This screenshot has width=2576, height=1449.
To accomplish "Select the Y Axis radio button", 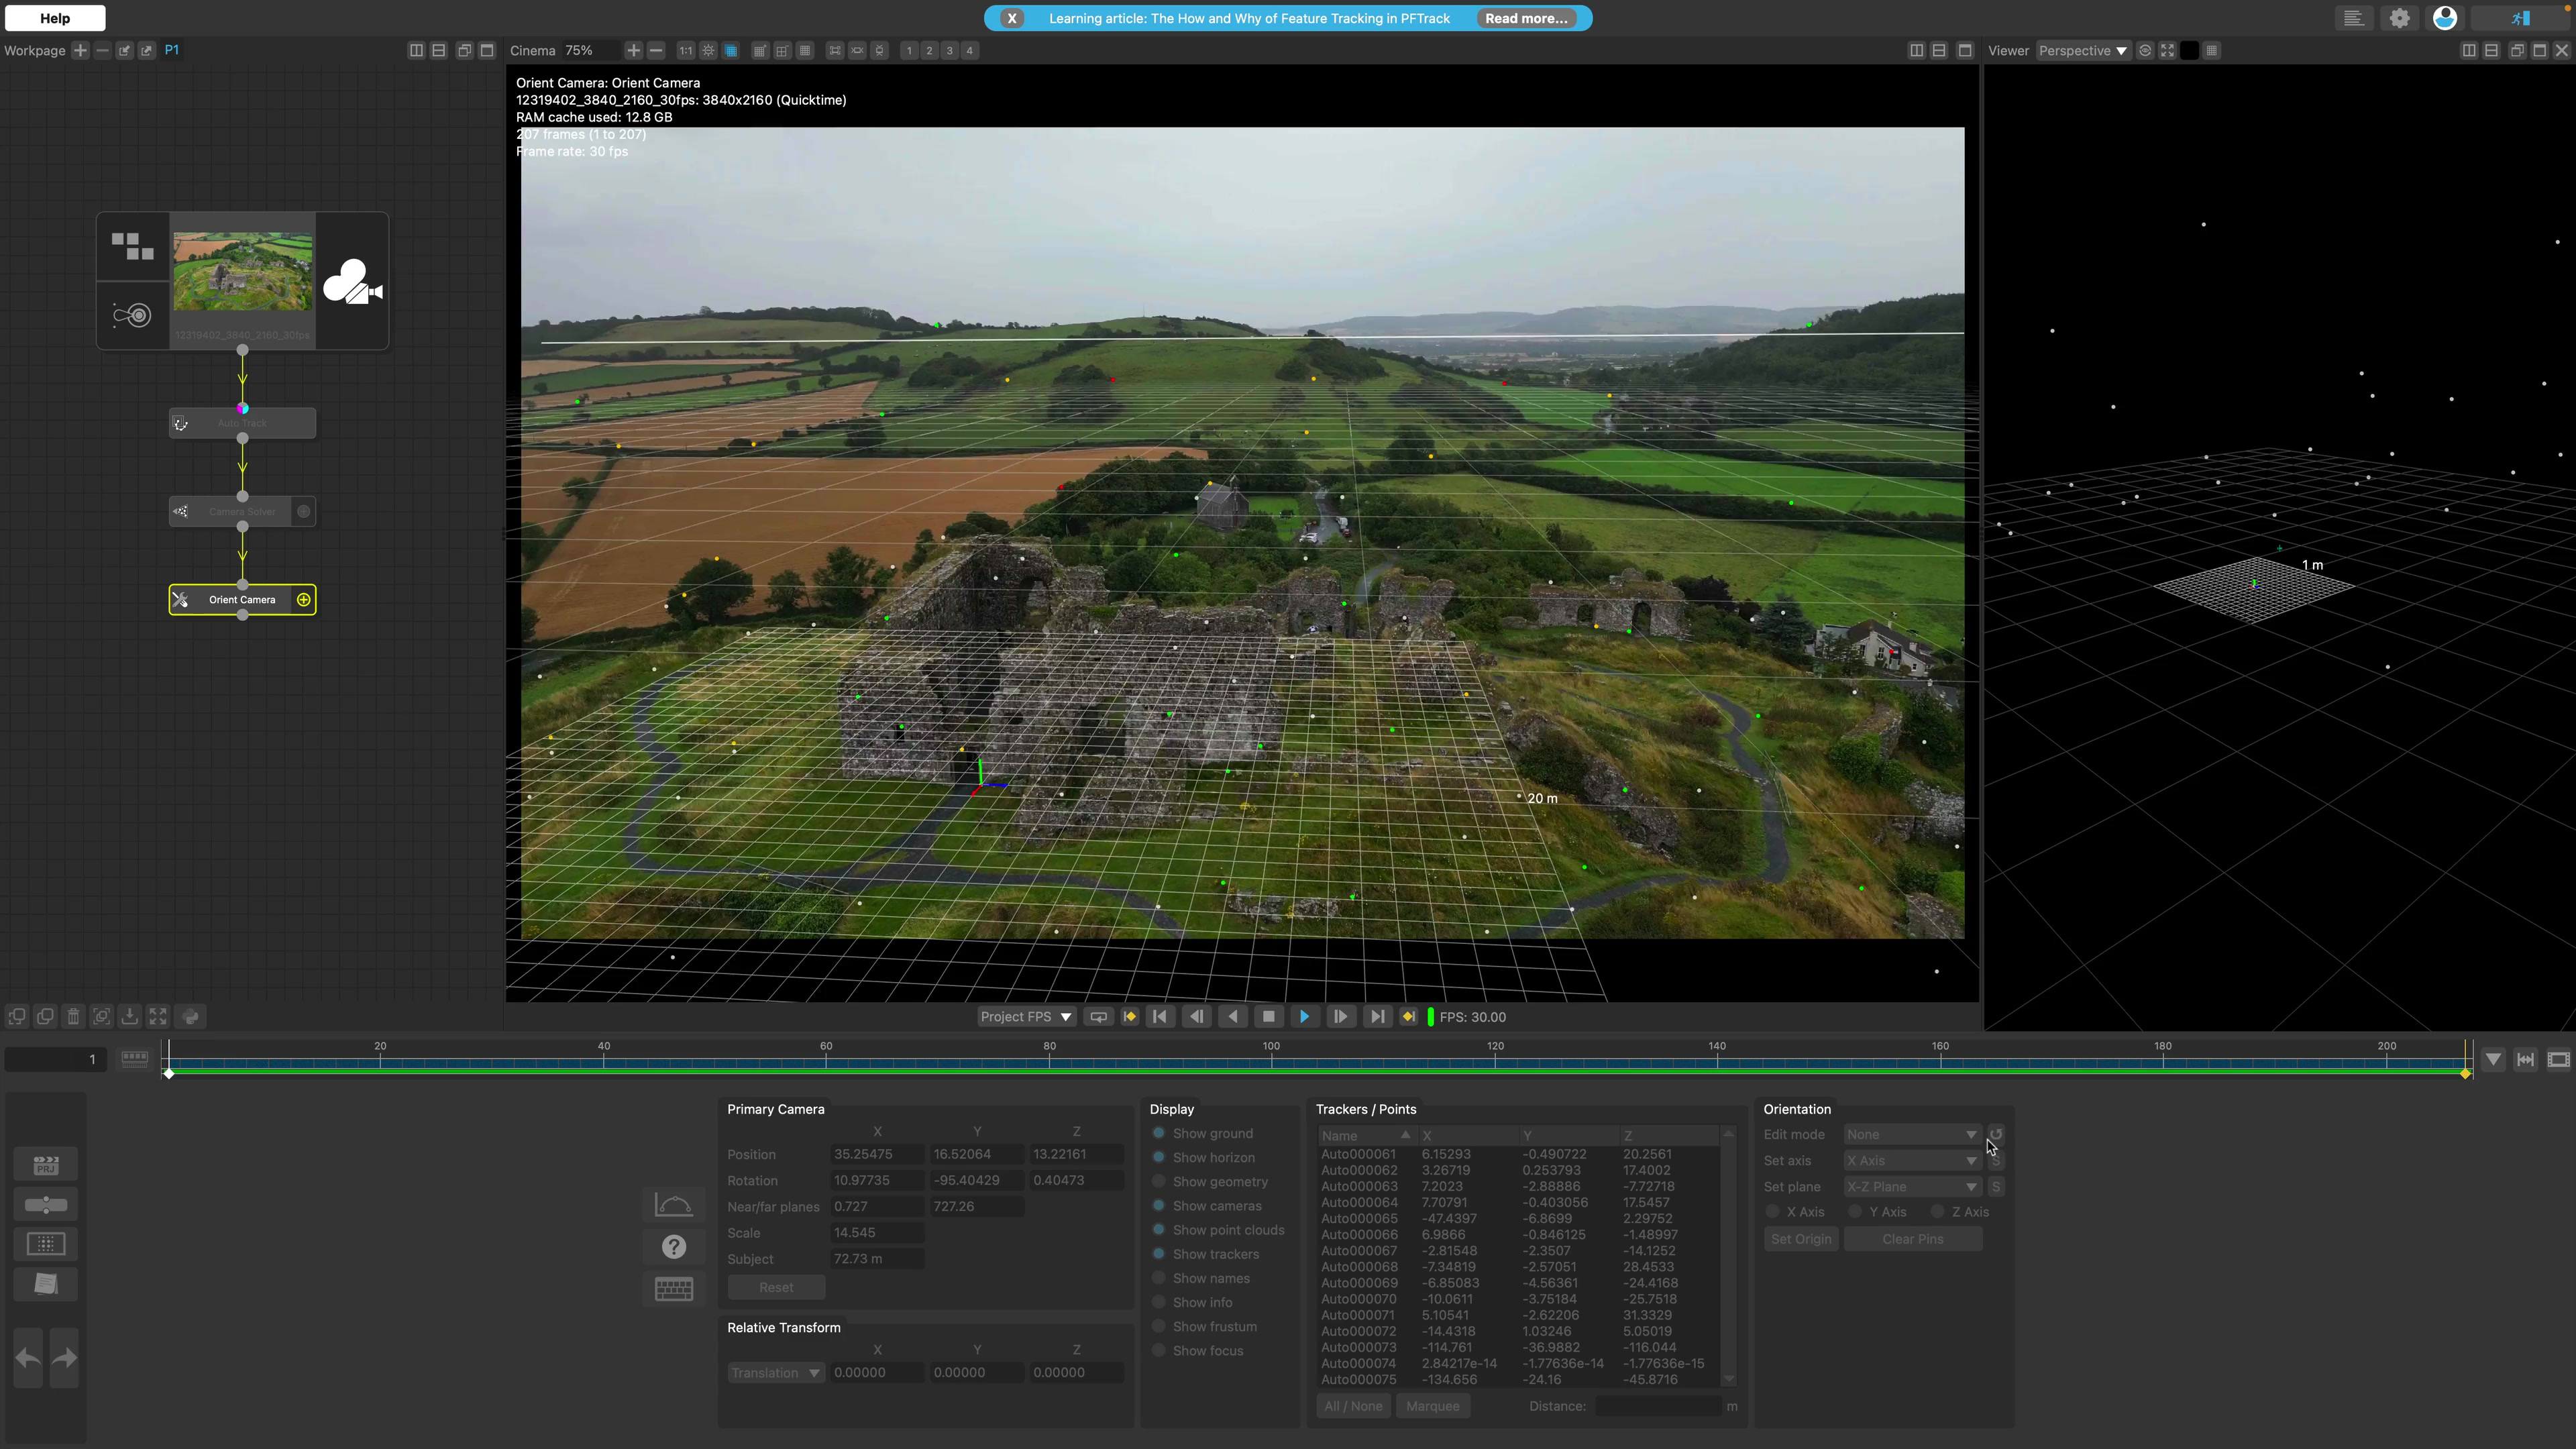I will pyautogui.click(x=1855, y=1212).
